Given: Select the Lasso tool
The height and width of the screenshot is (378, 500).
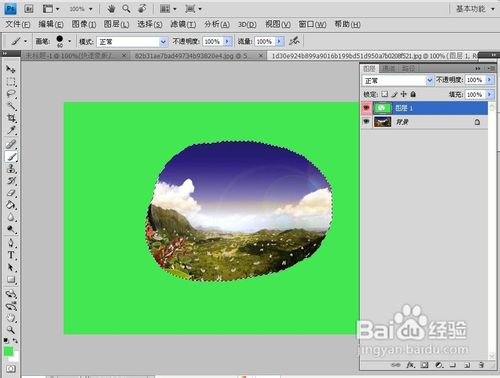Looking at the screenshot, I should pyautogui.click(x=11, y=94).
